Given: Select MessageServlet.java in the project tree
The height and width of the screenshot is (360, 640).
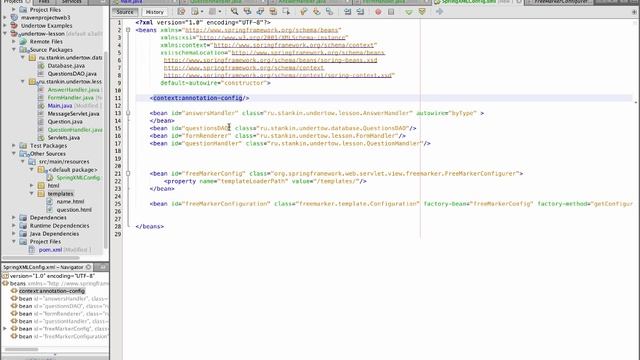Looking at the screenshot, I should (73, 113).
